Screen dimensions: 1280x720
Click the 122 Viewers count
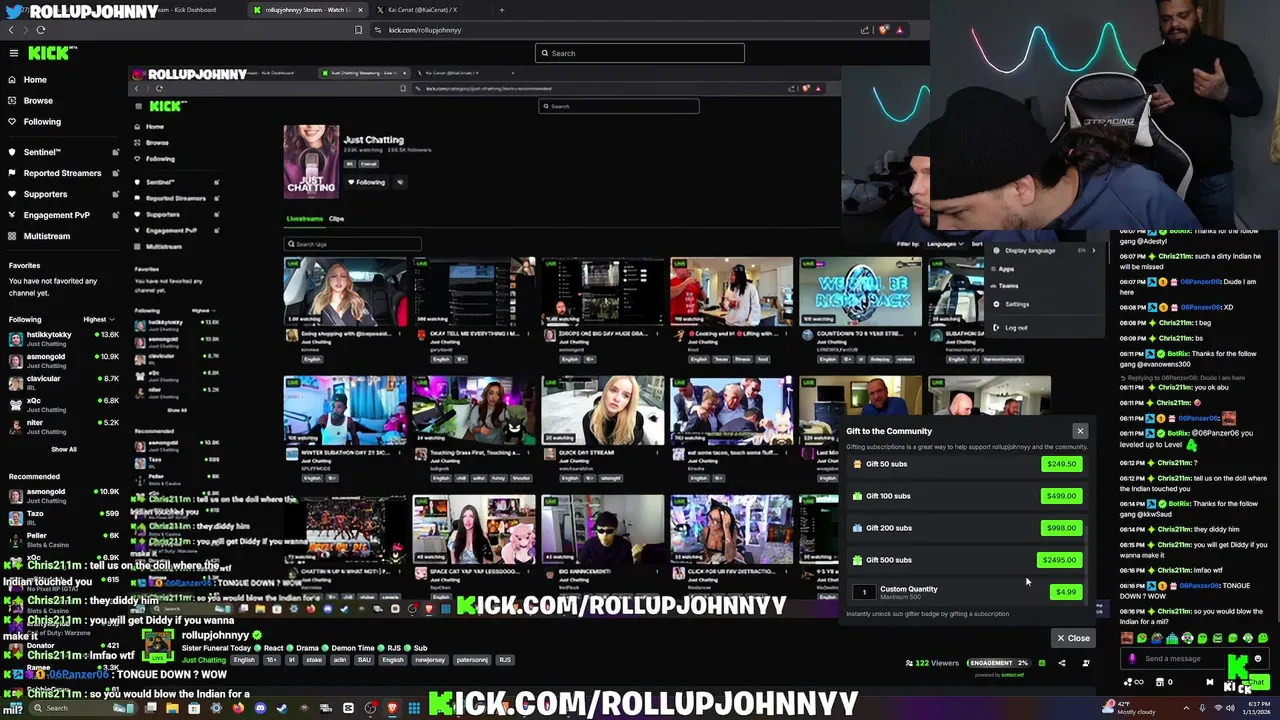tap(931, 663)
